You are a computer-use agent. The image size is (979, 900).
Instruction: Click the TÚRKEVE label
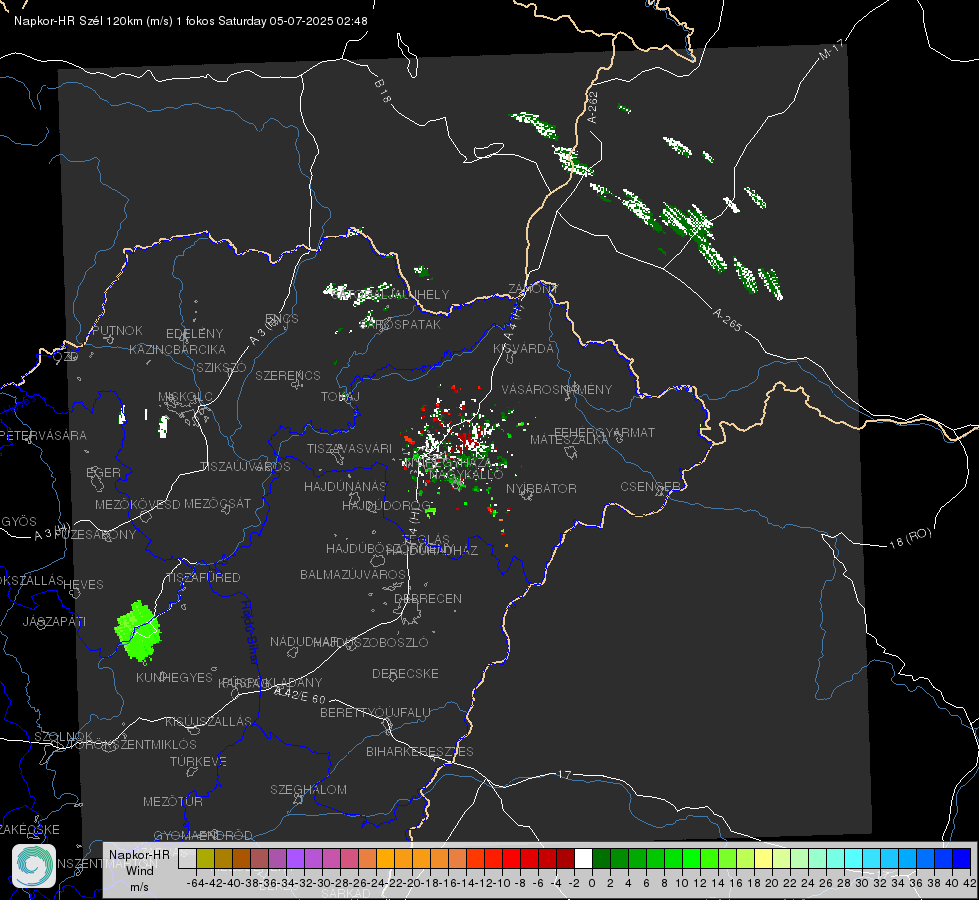198,761
